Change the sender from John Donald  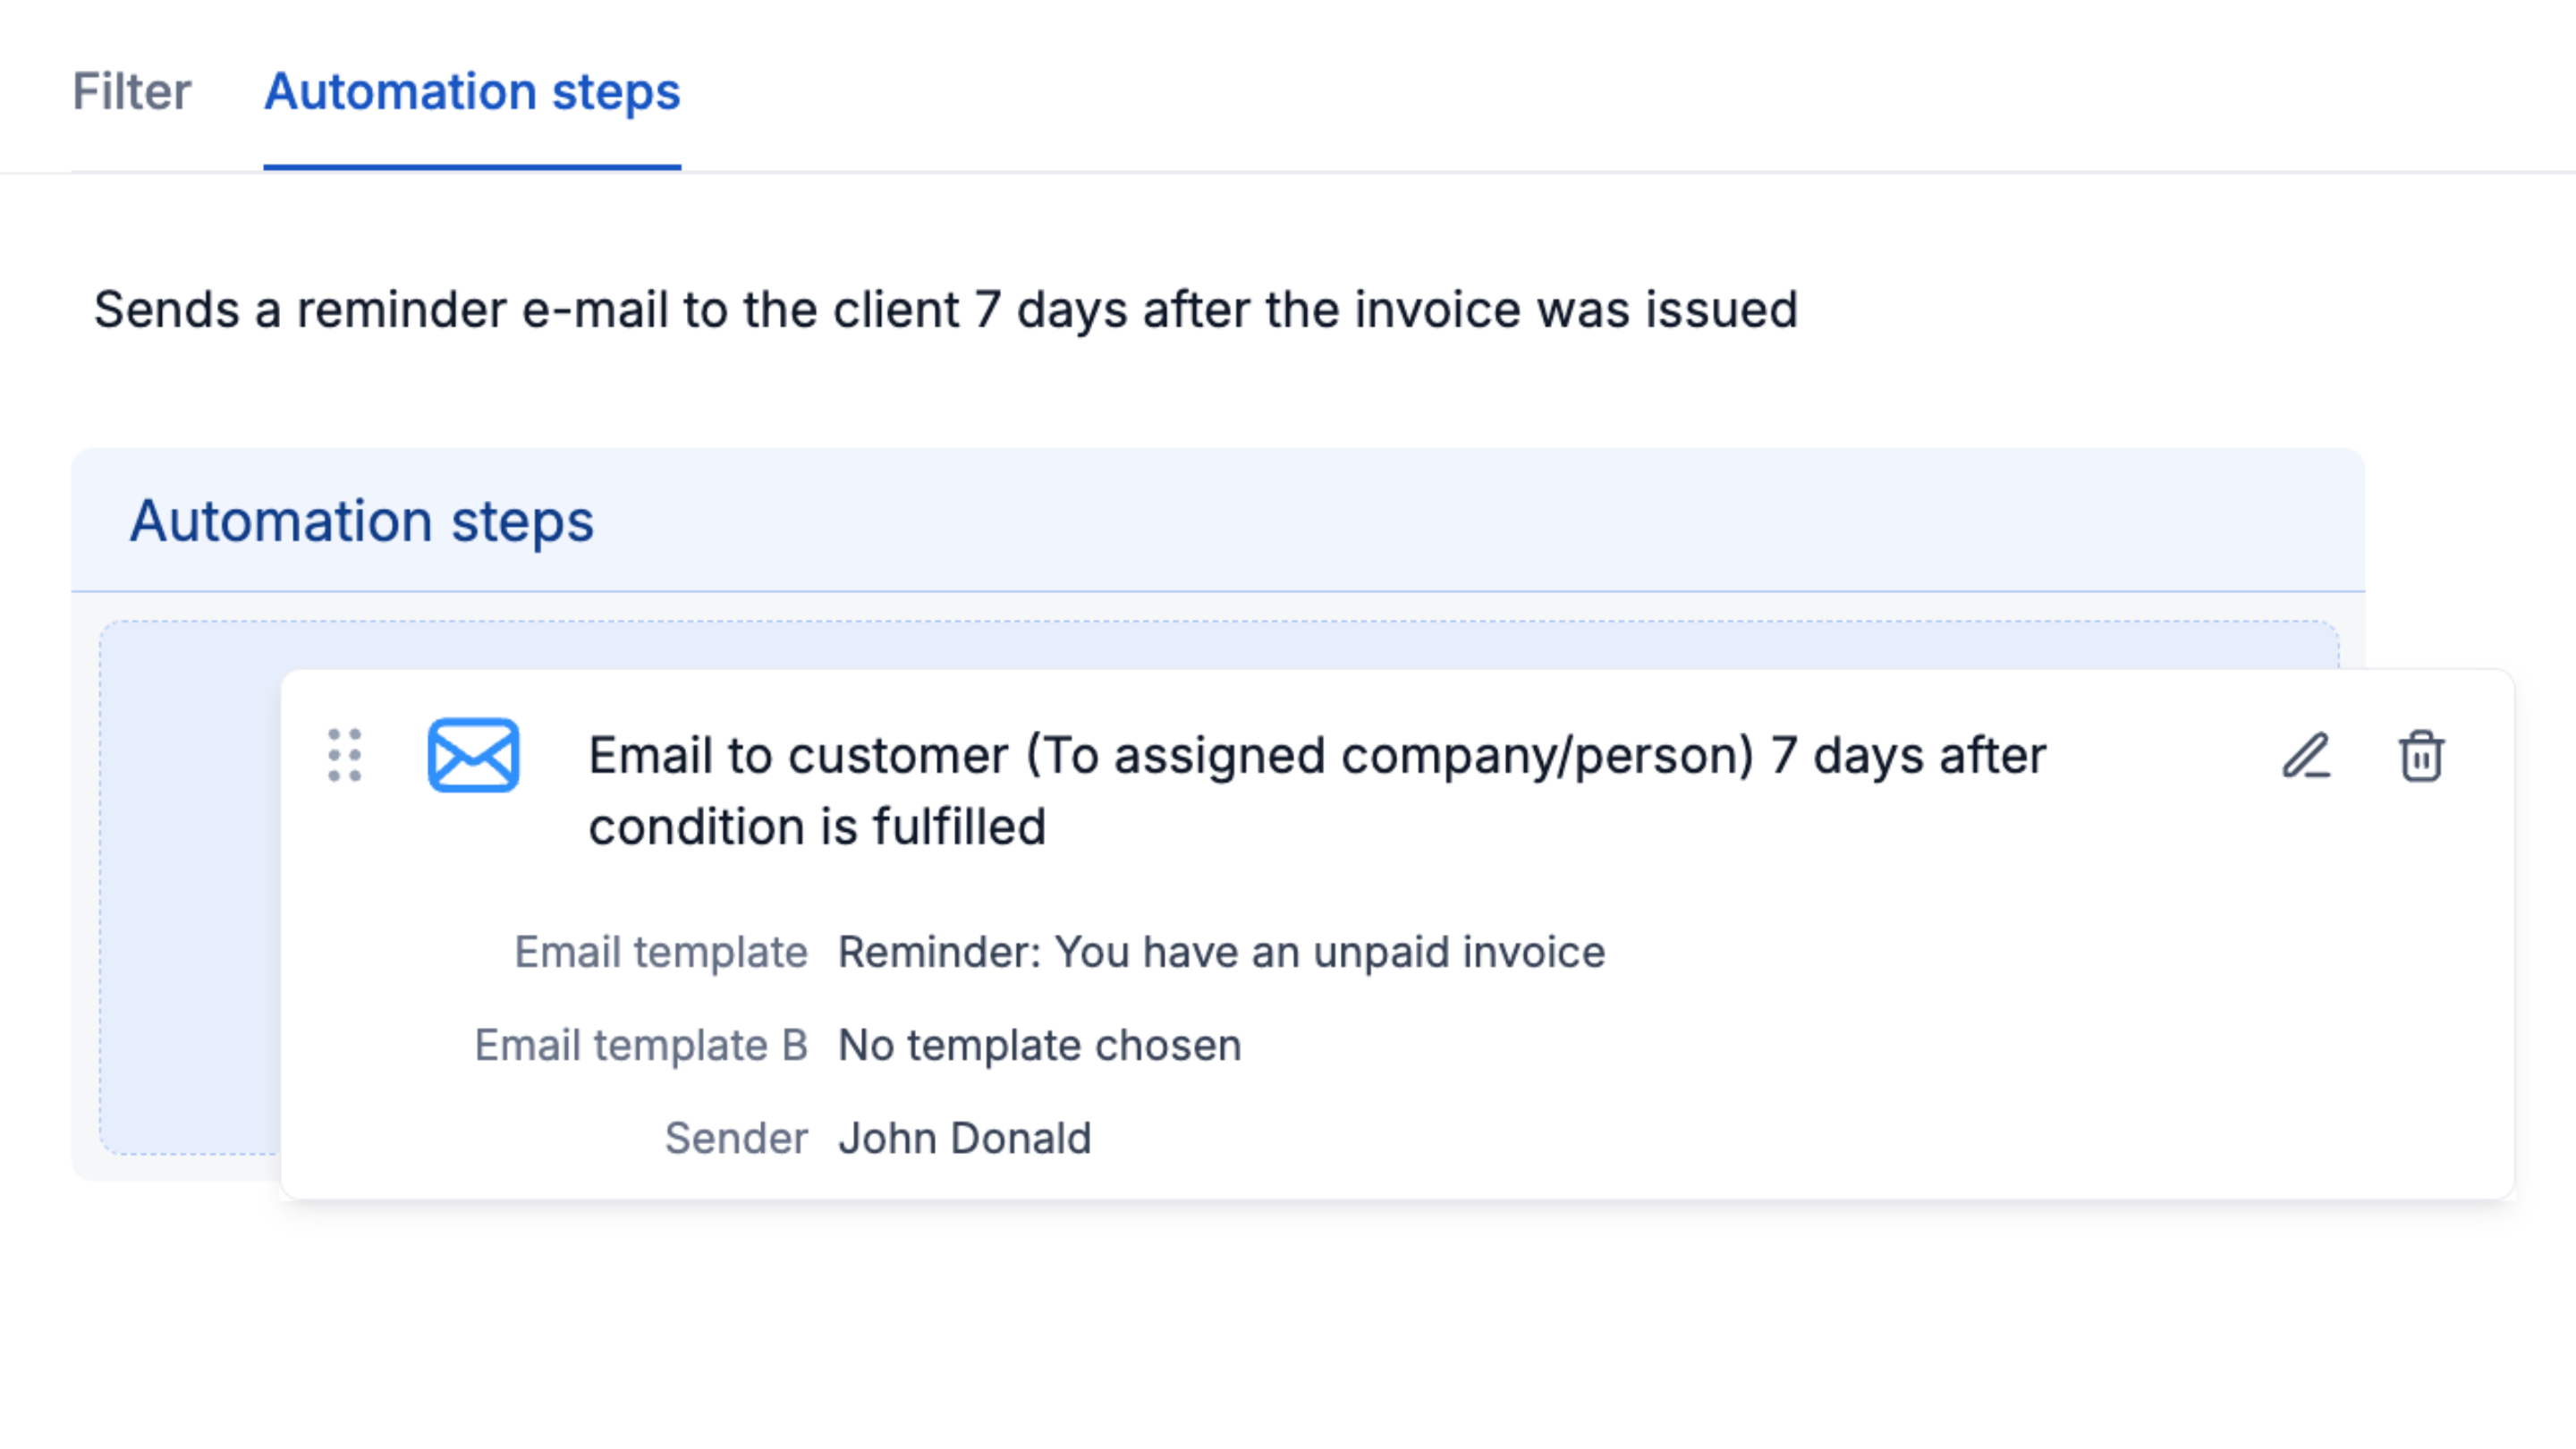coord(964,1138)
